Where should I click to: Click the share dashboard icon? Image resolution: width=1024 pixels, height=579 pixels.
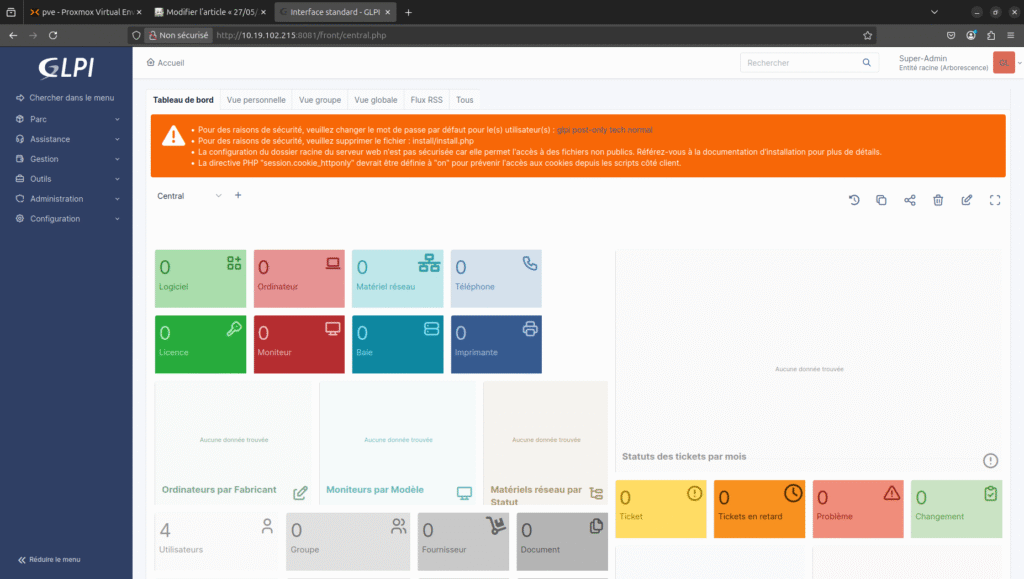click(x=910, y=200)
